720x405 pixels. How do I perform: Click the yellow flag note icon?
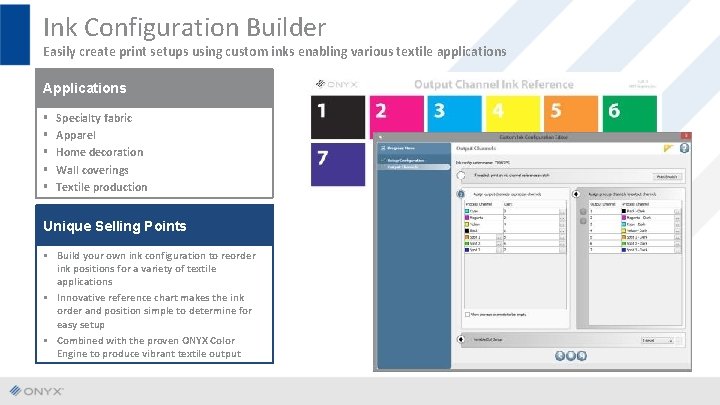[668, 148]
